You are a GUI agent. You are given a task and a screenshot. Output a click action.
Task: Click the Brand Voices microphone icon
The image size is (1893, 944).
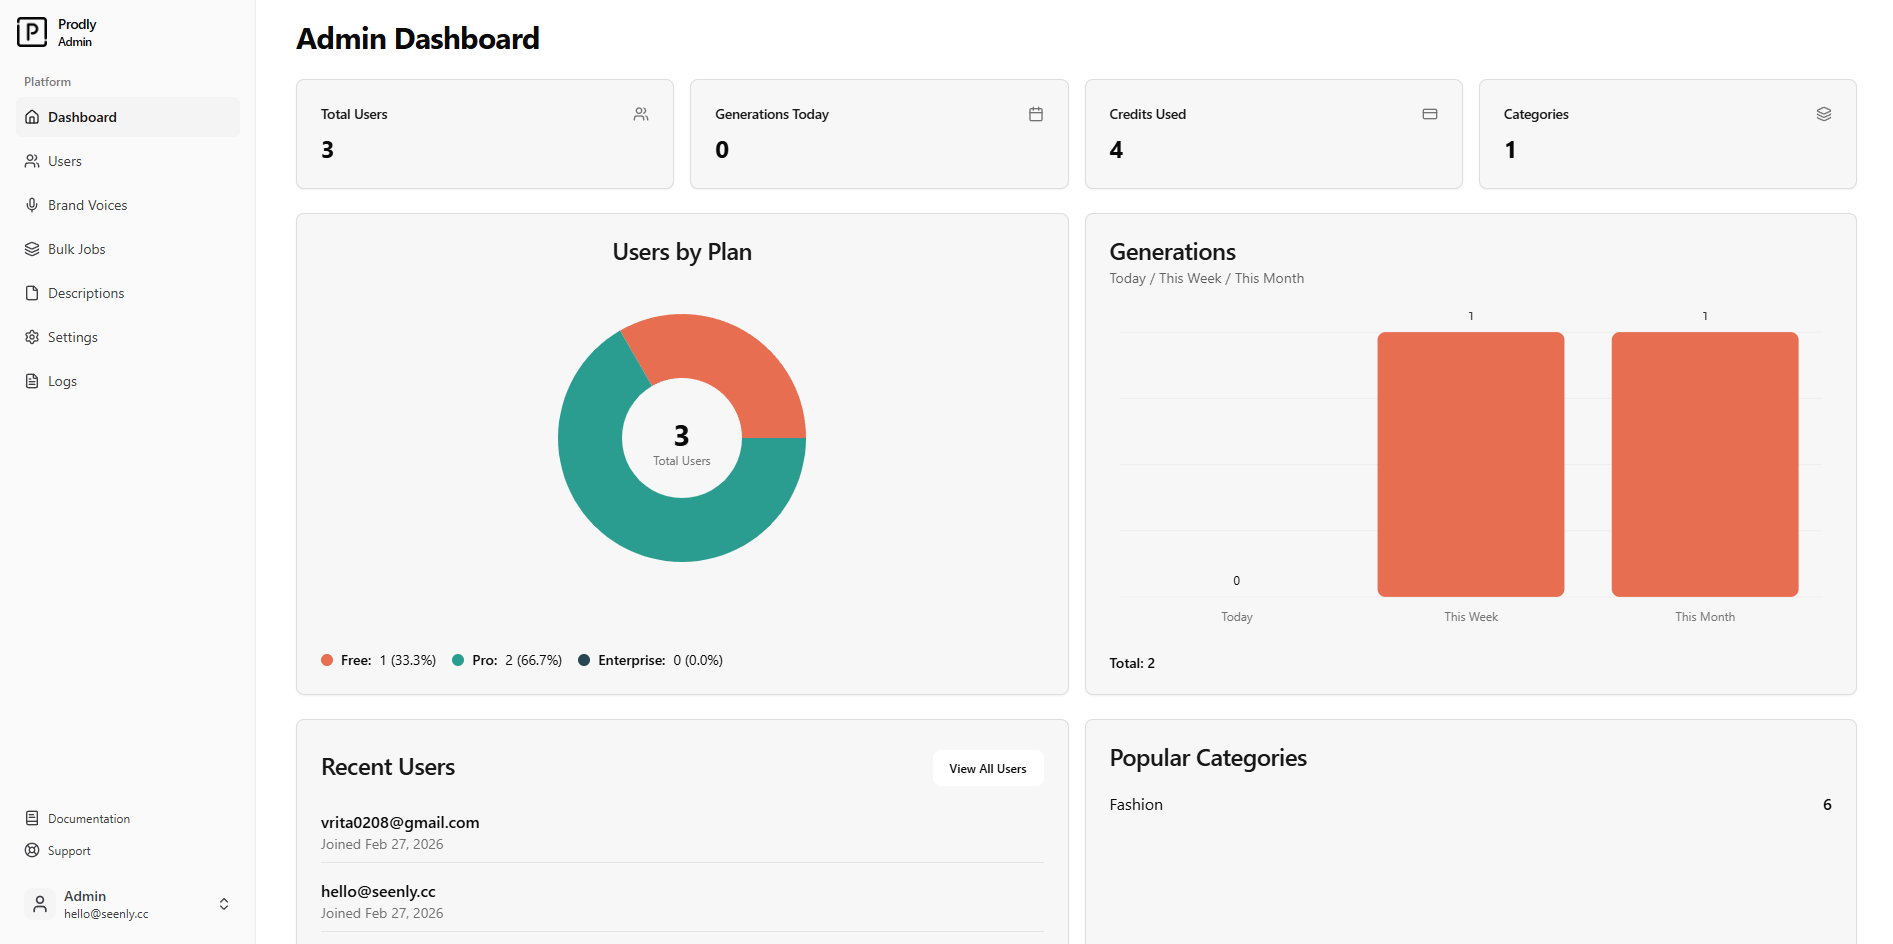coord(32,205)
